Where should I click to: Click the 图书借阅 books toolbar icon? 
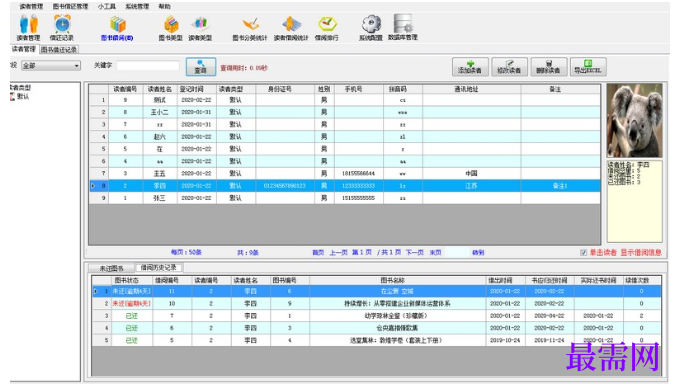[x=117, y=27]
